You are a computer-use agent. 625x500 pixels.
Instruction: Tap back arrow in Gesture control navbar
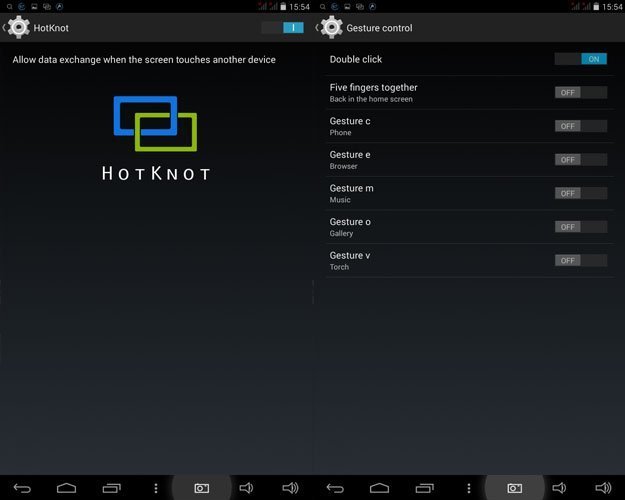[335, 488]
